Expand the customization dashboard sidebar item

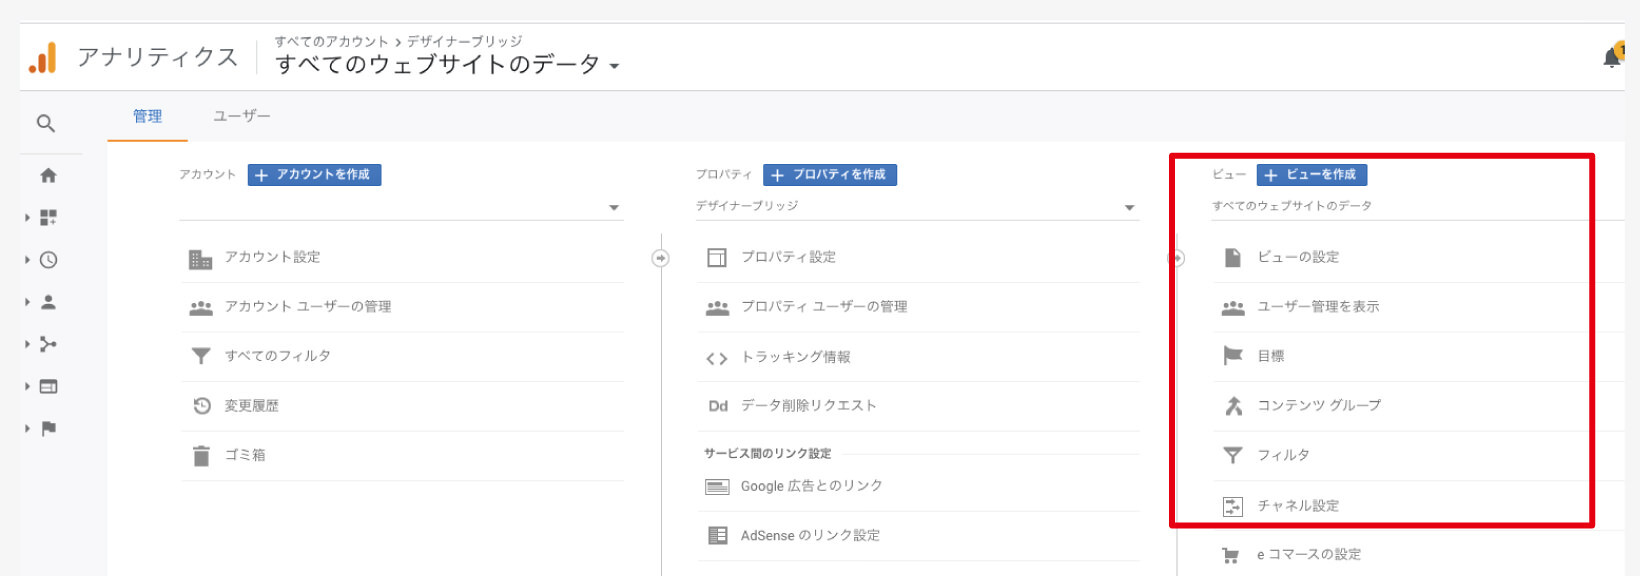tap(48, 218)
